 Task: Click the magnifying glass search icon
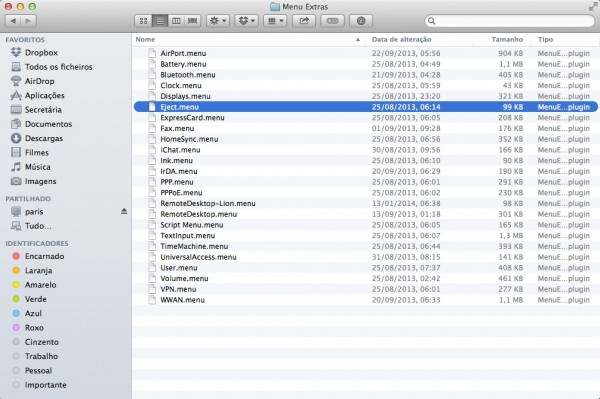click(432, 21)
